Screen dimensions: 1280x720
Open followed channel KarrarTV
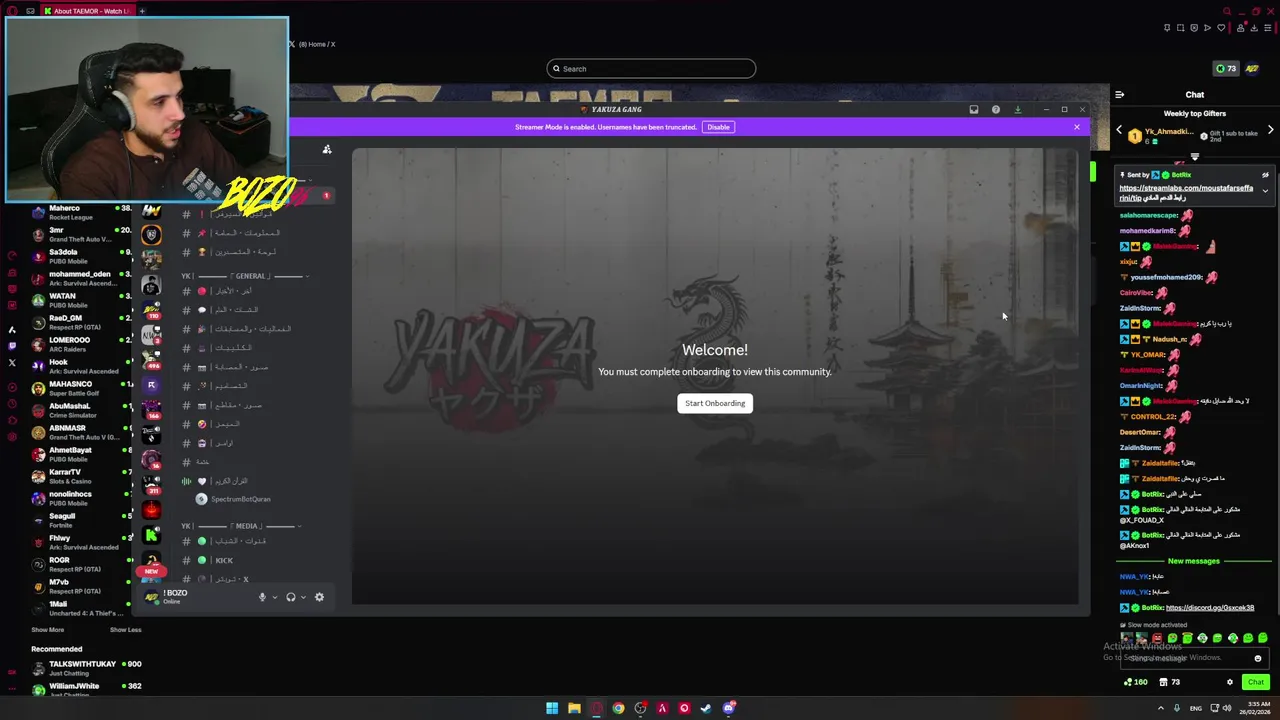(x=82, y=476)
